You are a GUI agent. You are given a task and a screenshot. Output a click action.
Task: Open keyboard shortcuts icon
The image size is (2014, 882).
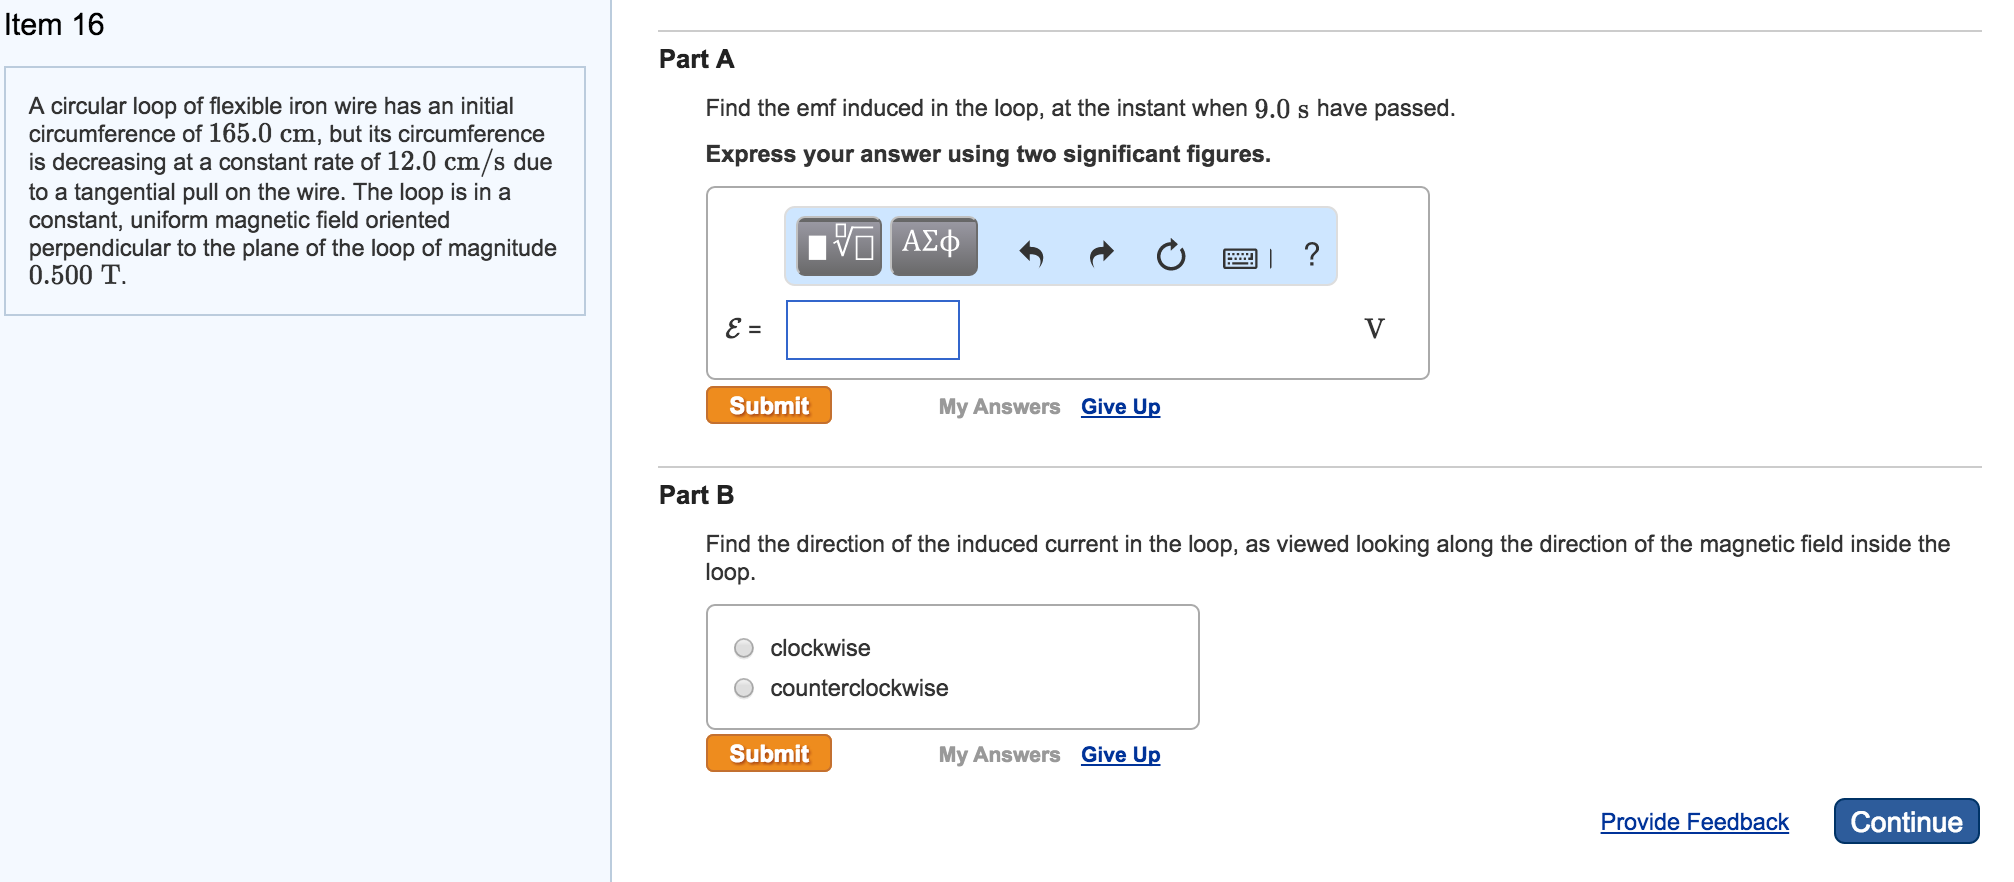coord(1241,259)
